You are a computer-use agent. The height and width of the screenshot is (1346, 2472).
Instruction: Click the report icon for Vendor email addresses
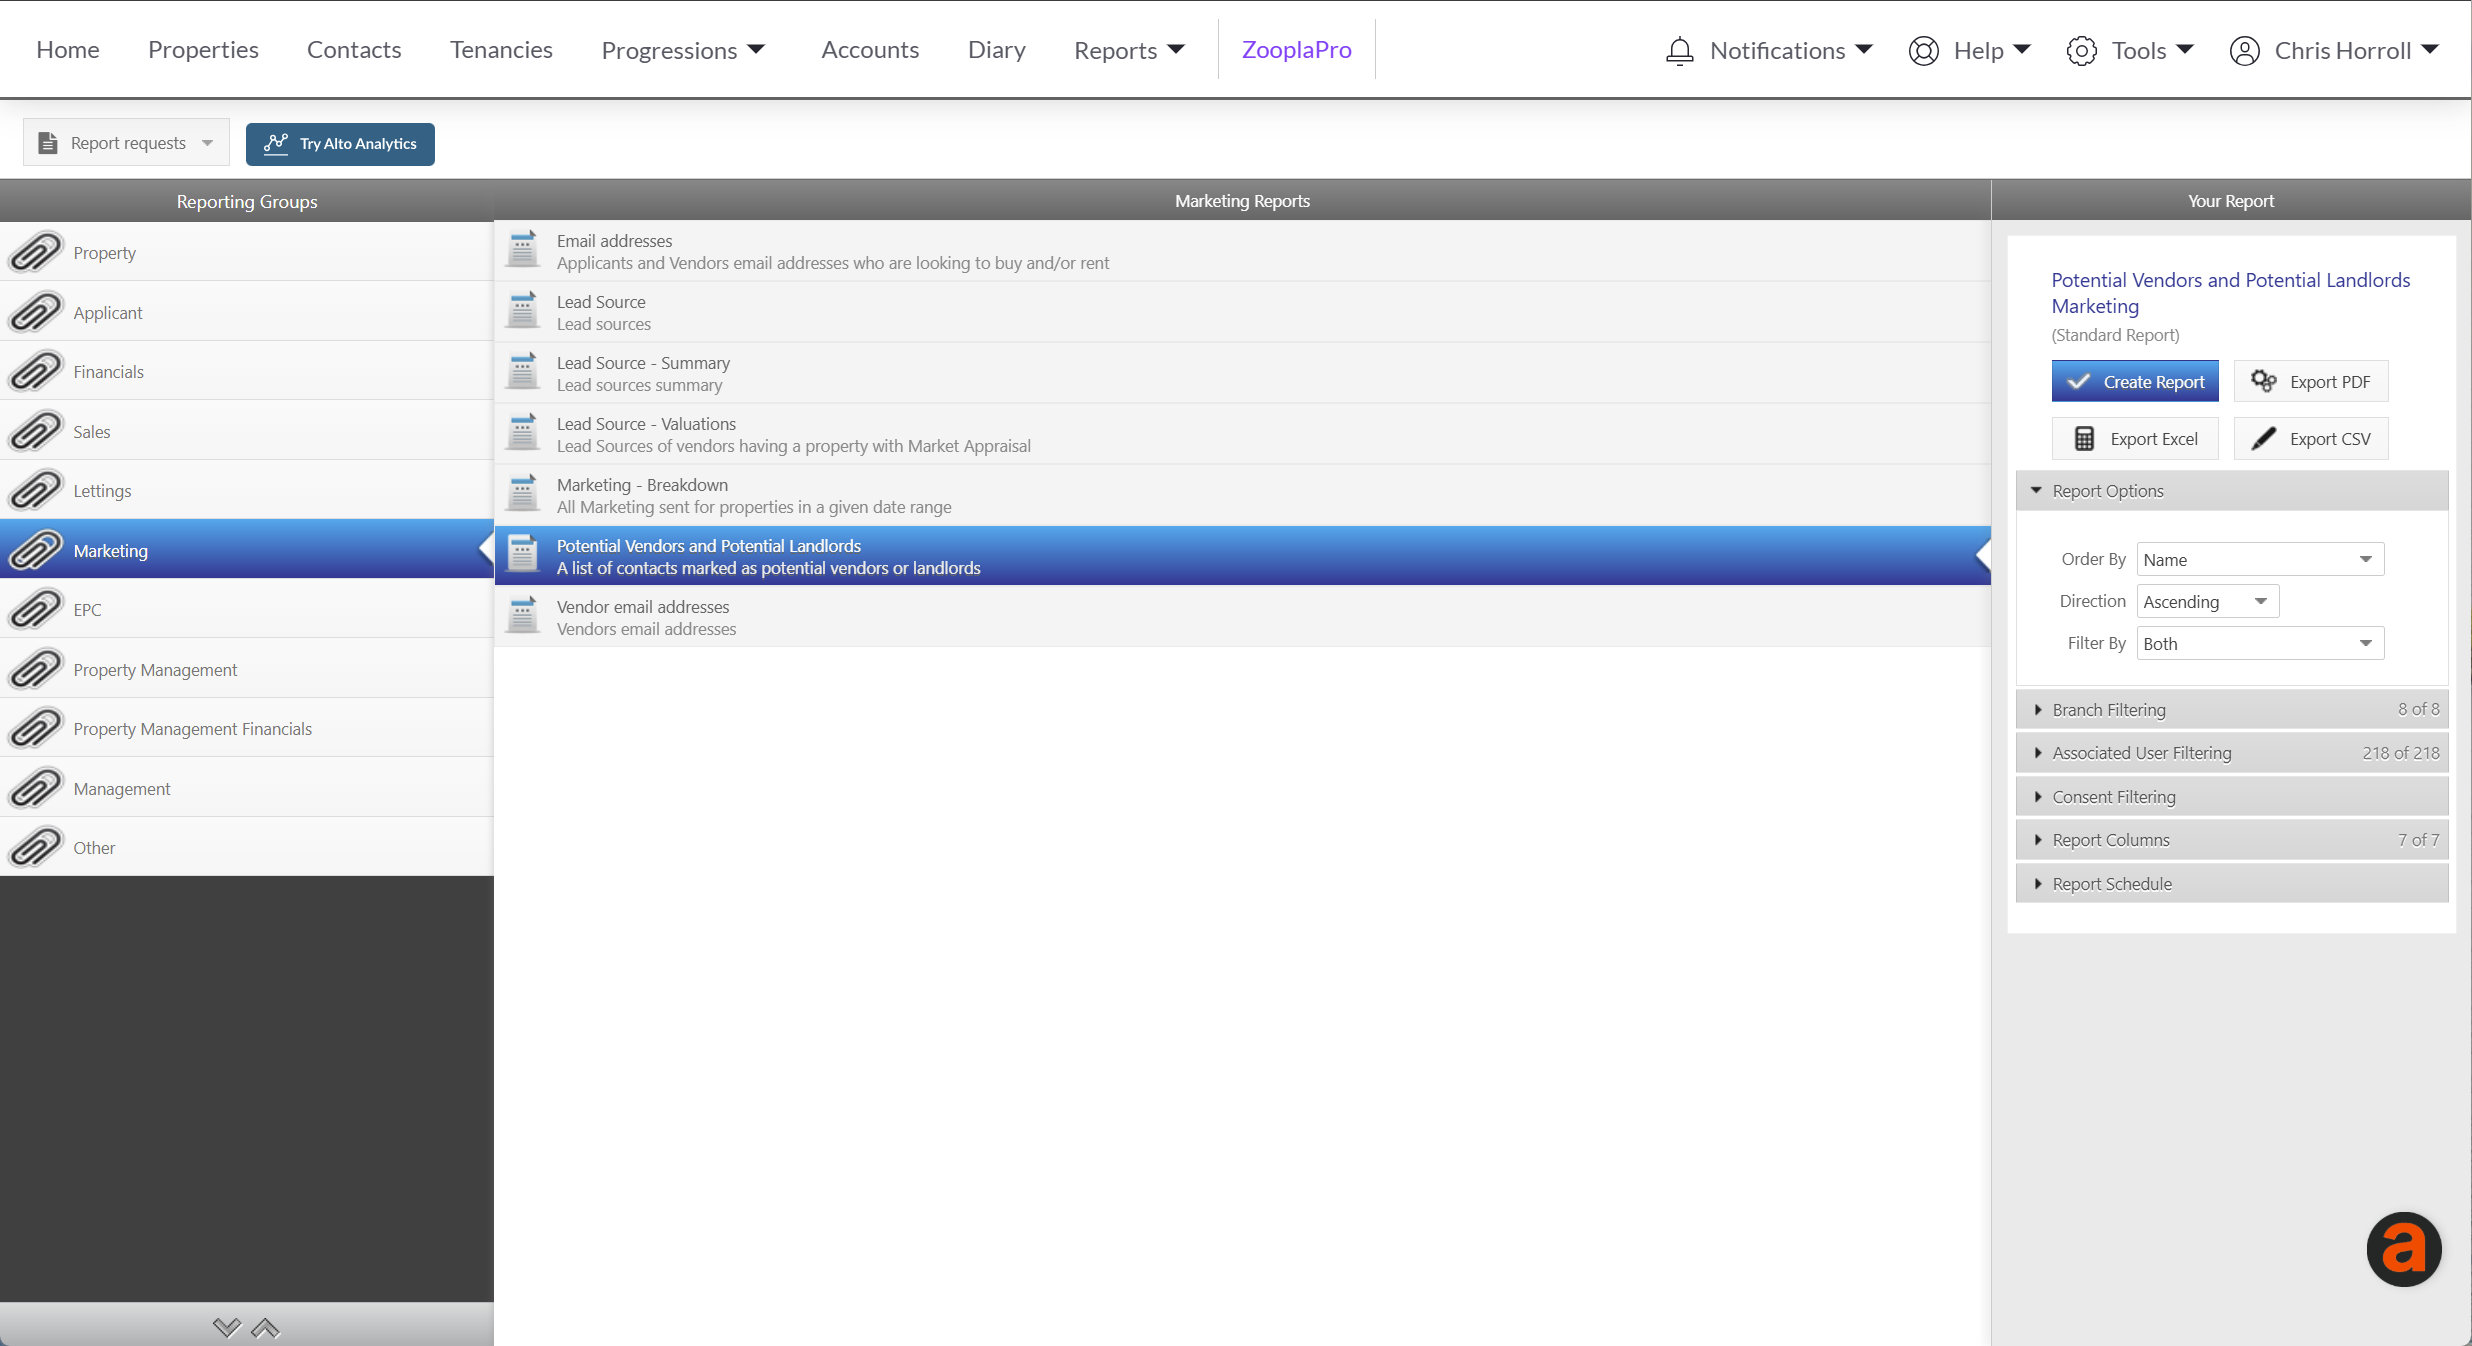522,616
